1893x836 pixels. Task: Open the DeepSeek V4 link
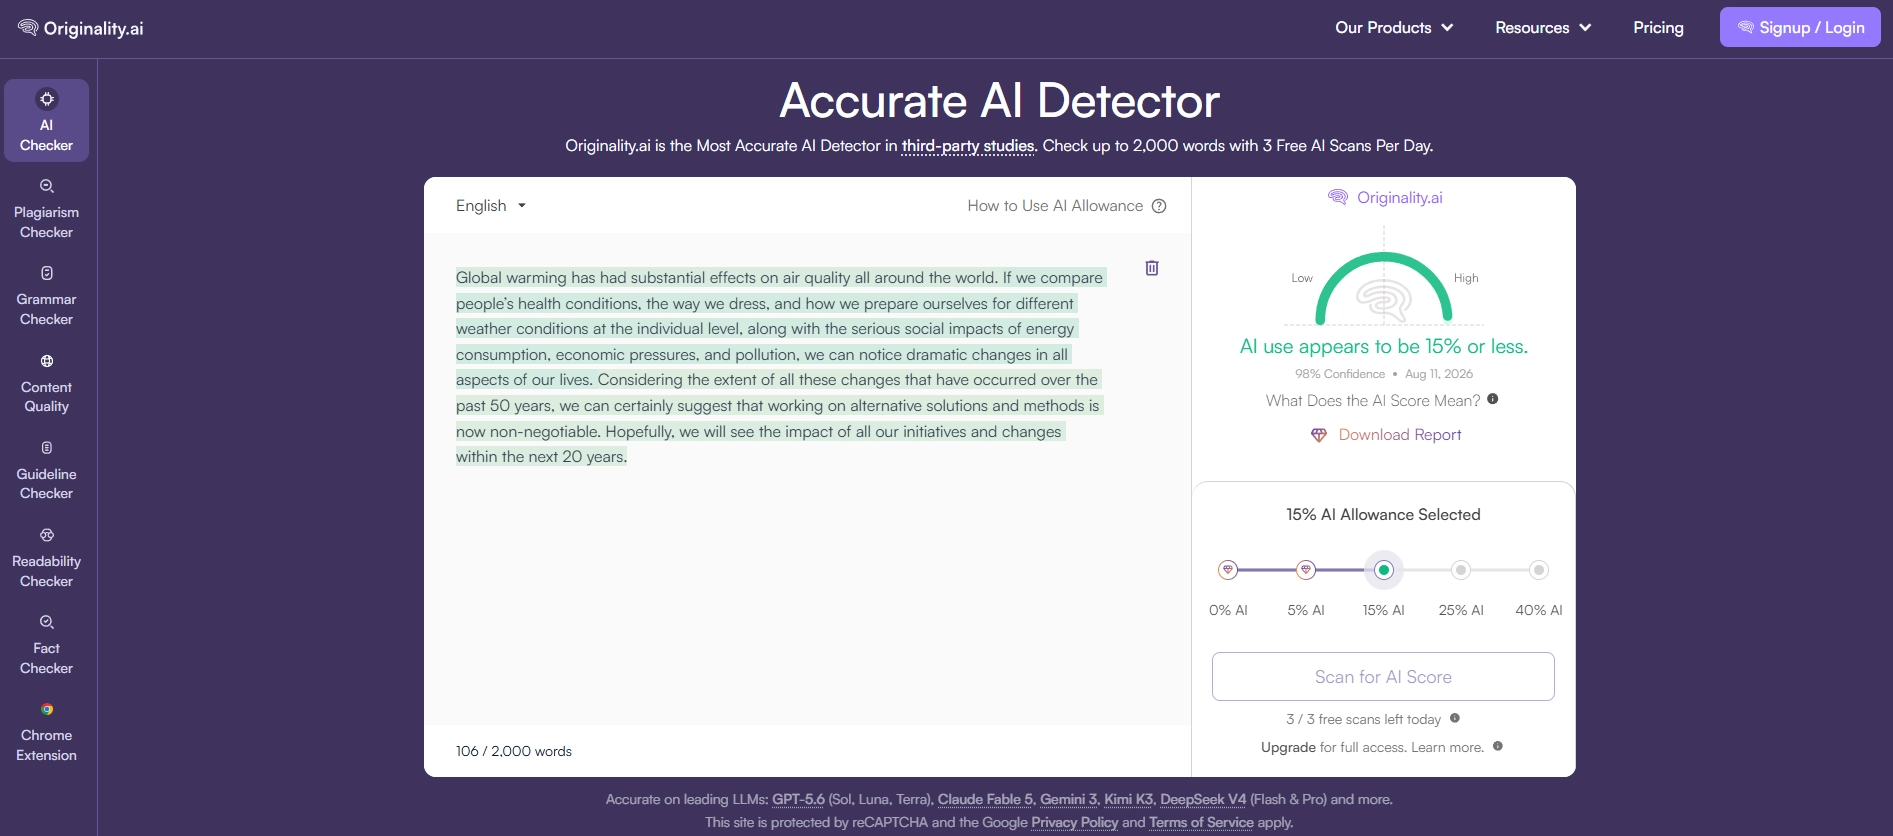point(1203,799)
